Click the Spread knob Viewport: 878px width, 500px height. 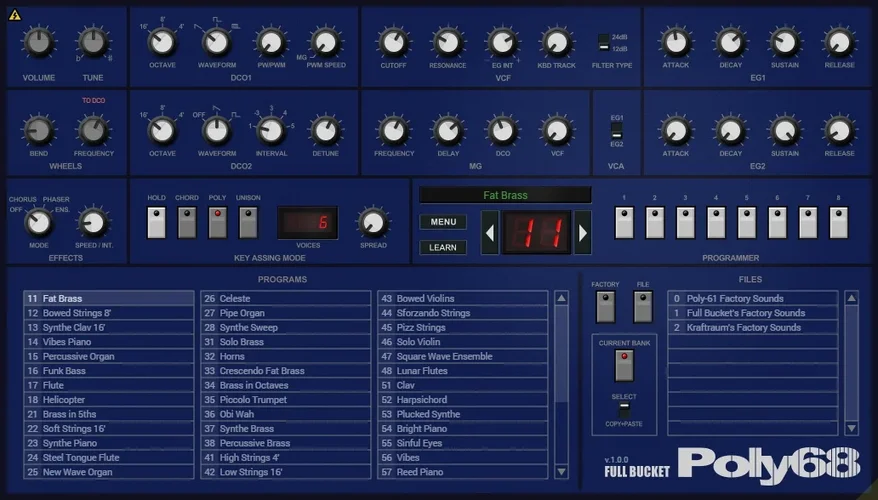coord(373,222)
